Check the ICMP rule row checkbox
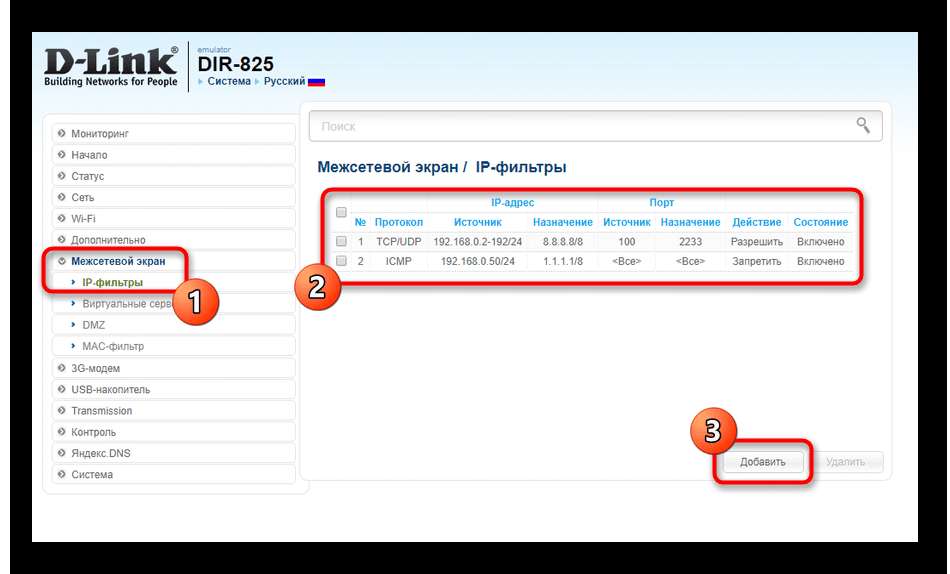 coord(341,261)
